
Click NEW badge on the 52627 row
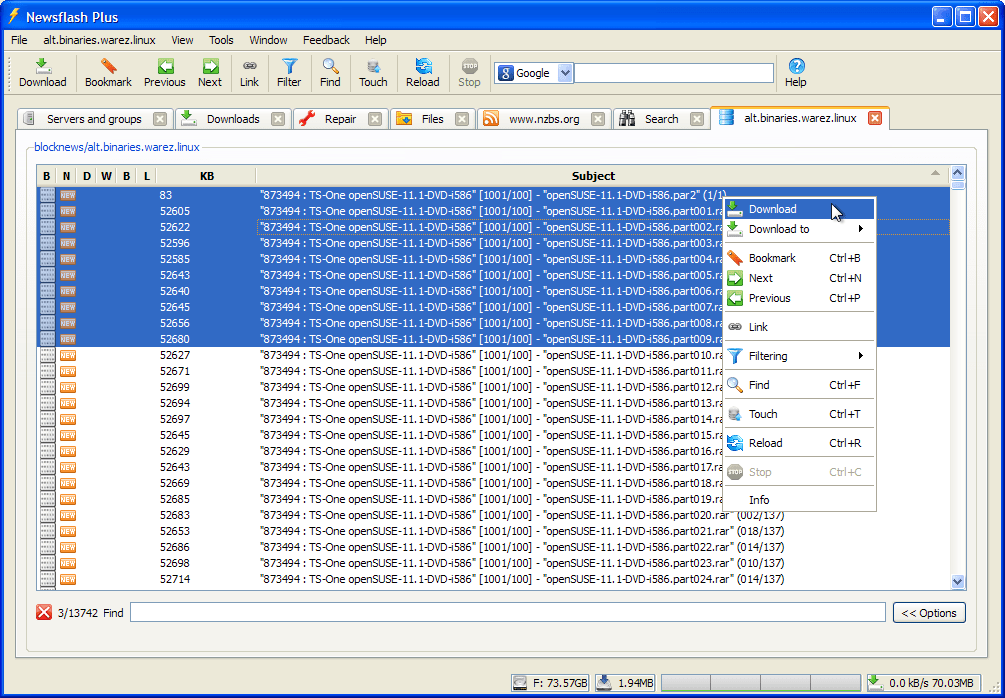tap(67, 355)
